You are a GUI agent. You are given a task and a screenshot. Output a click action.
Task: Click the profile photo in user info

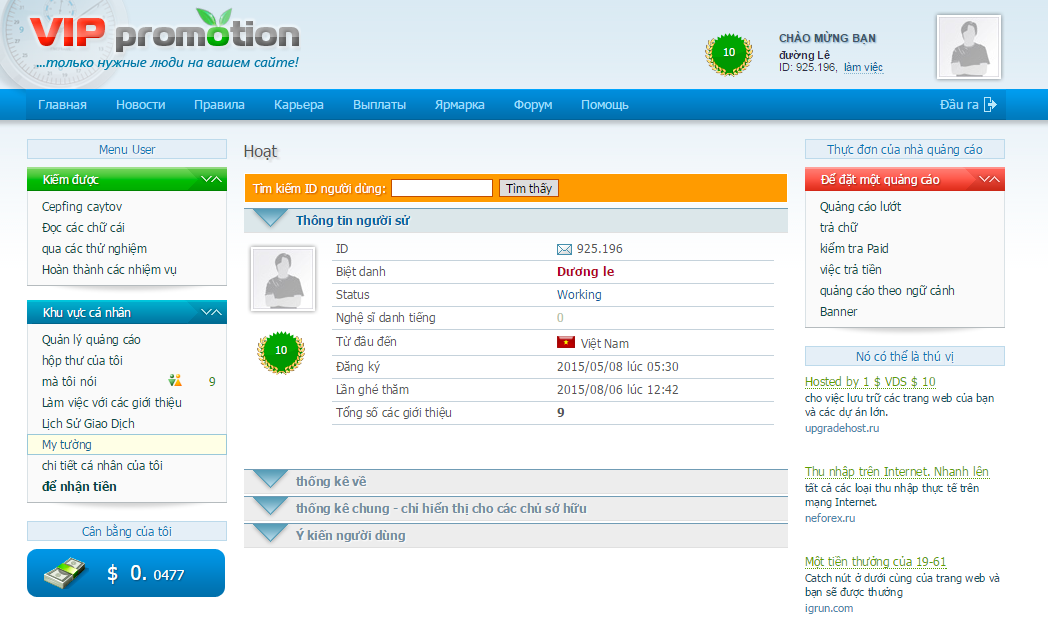pos(283,278)
